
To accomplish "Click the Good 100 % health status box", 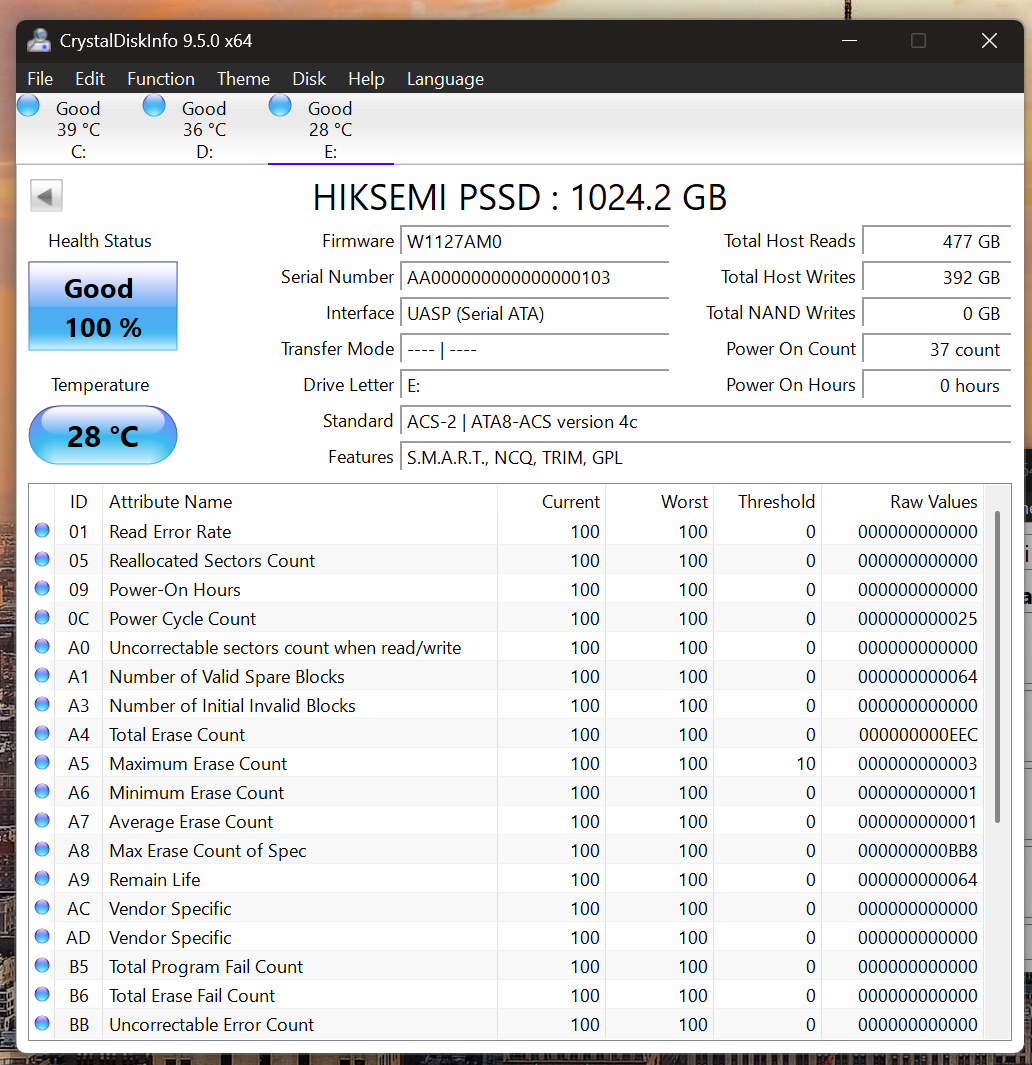I will click(103, 306).
